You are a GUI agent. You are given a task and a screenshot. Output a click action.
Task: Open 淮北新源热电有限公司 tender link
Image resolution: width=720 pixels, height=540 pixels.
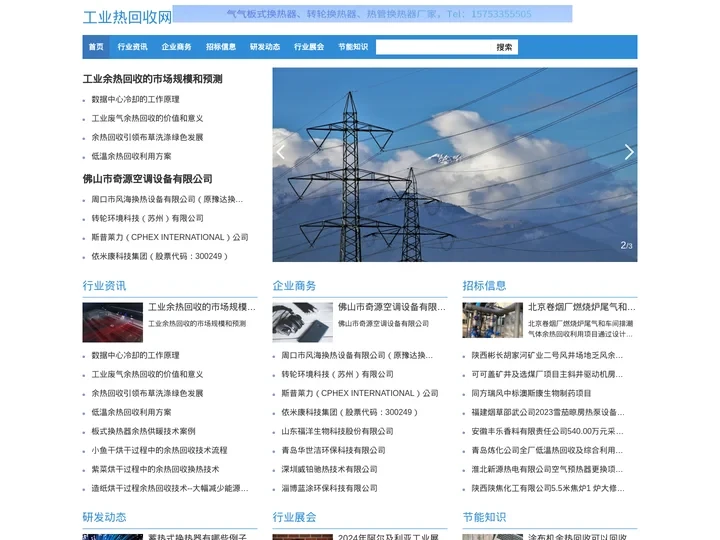[x=547, y=469]
